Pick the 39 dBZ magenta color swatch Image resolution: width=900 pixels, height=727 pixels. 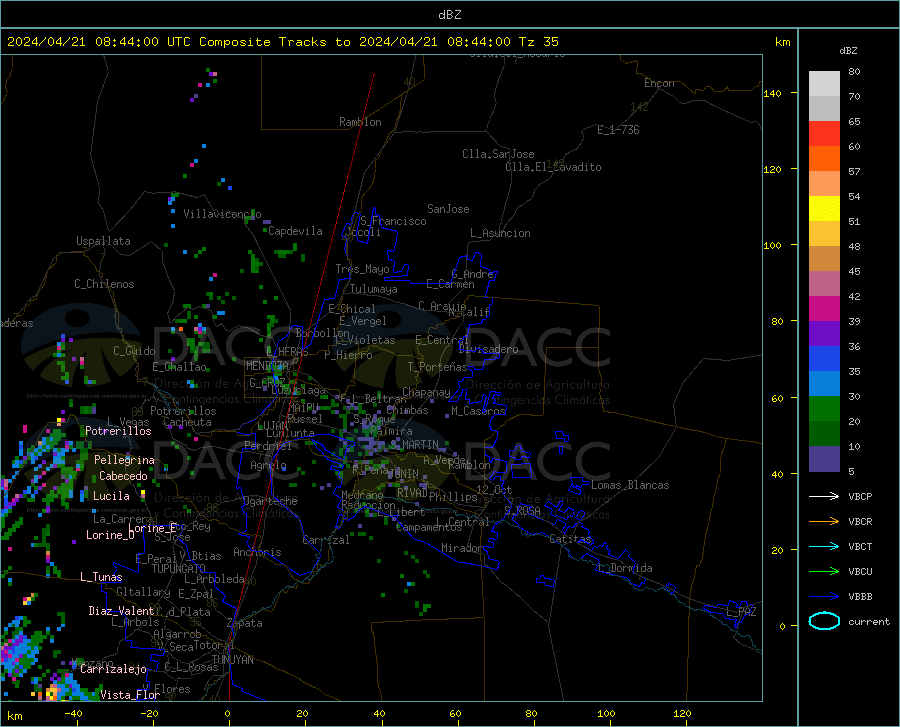pos(824,309)
